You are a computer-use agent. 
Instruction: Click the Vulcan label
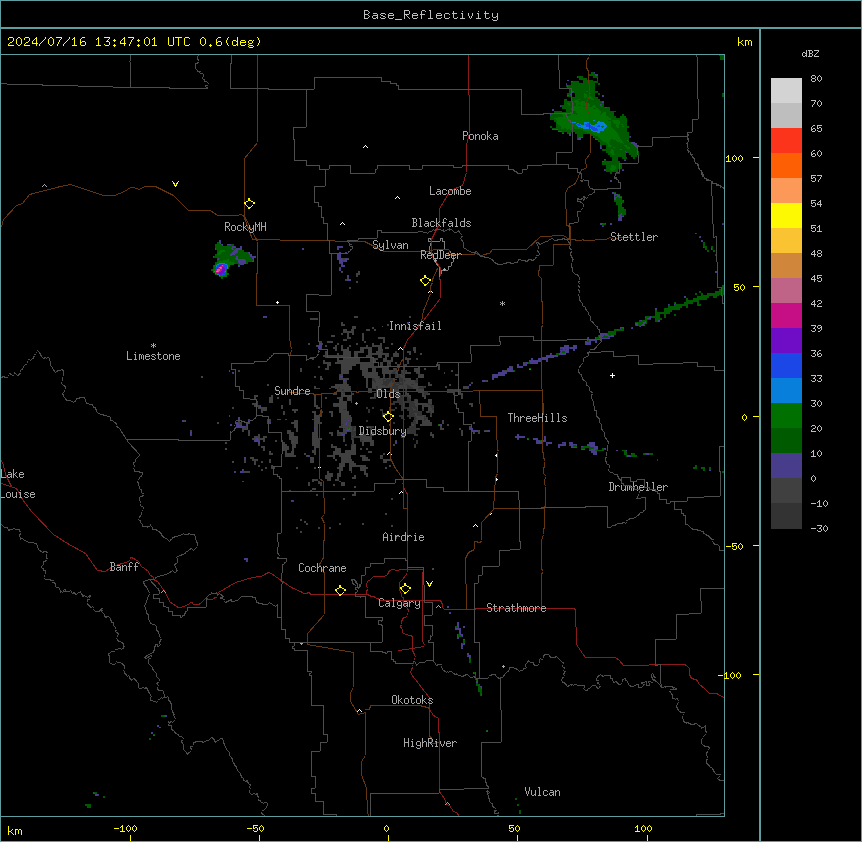[x=543, y=792]
